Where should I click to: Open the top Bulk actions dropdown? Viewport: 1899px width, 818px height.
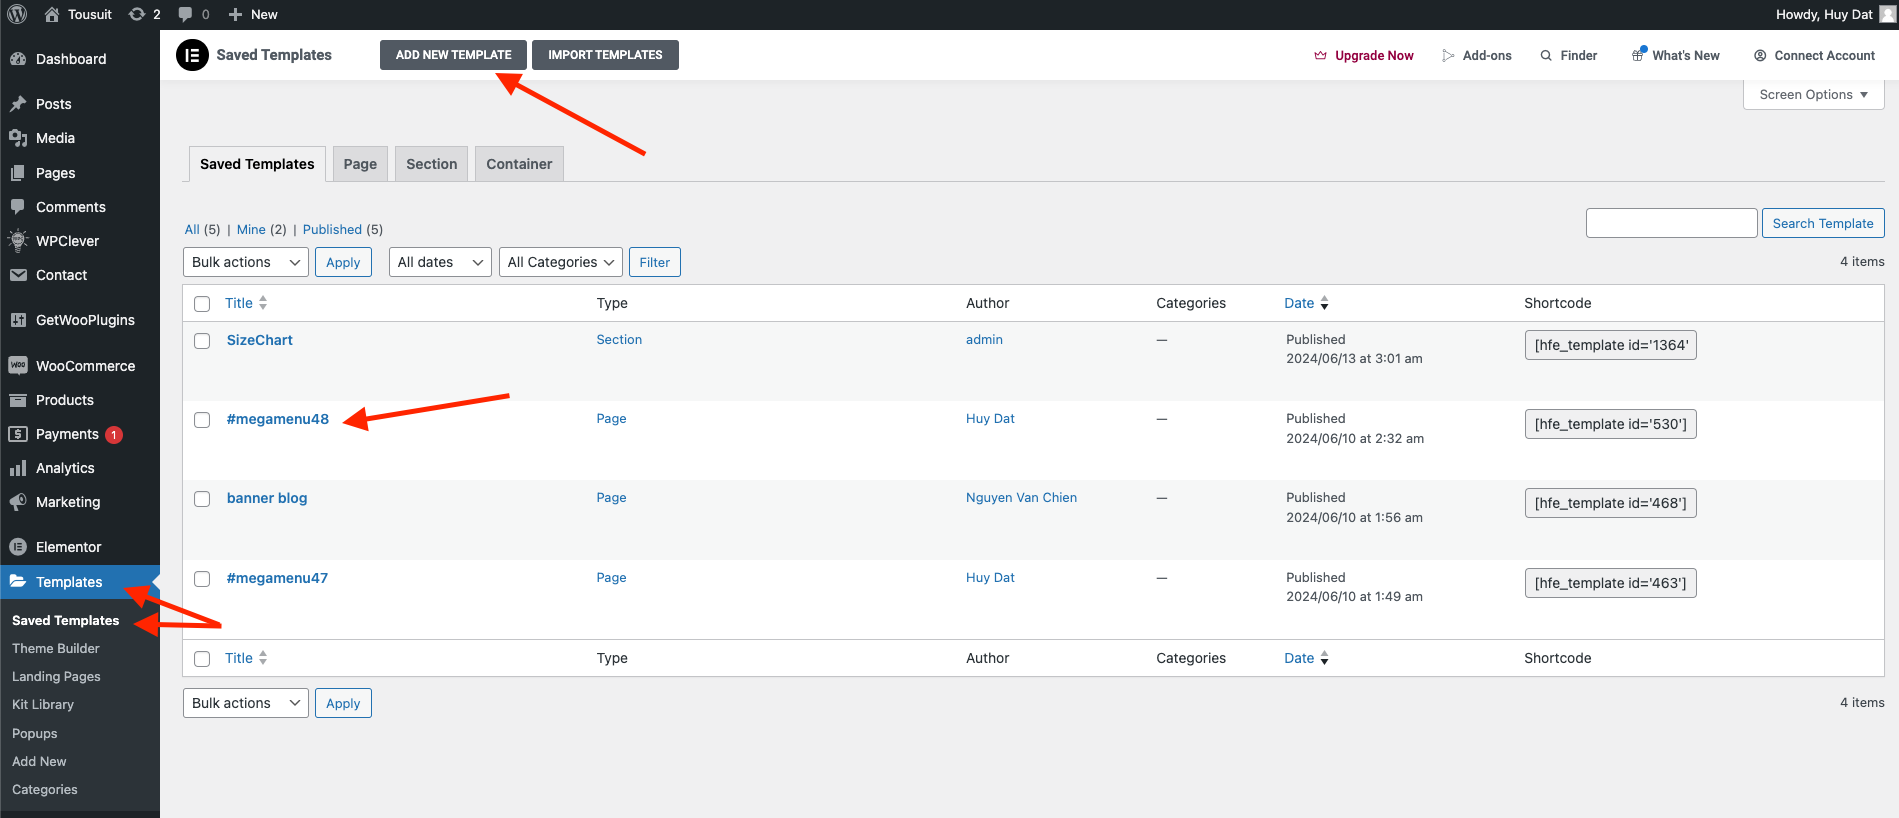click(245, 262)
